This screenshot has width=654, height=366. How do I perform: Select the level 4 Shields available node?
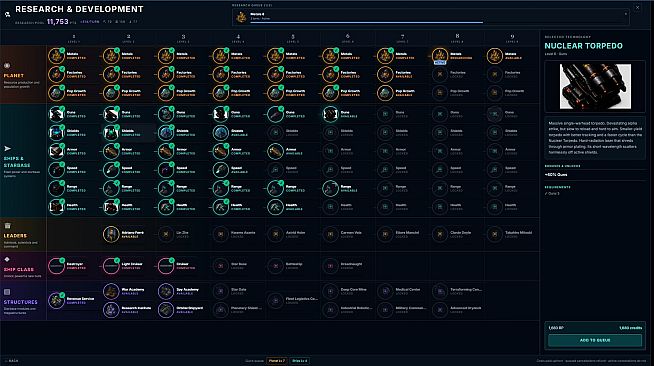221,133
